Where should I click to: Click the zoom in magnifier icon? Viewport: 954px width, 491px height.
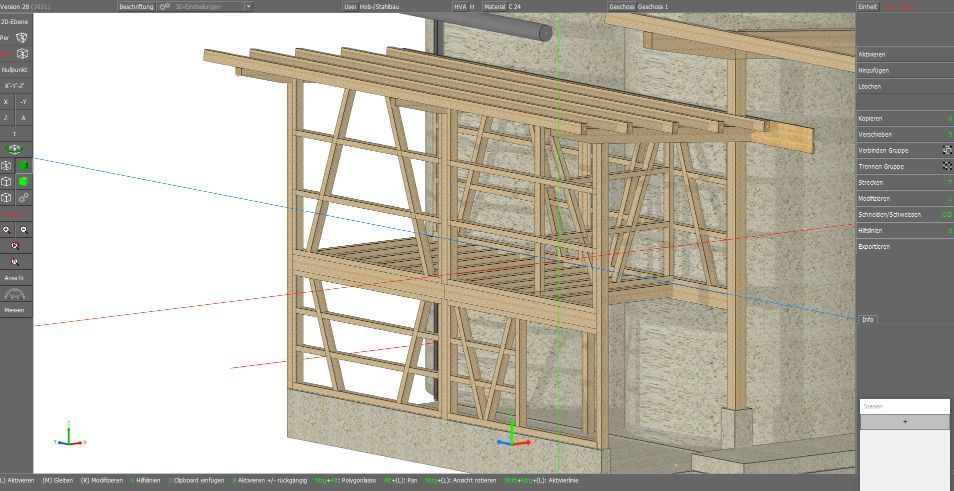tap(6, 229)
